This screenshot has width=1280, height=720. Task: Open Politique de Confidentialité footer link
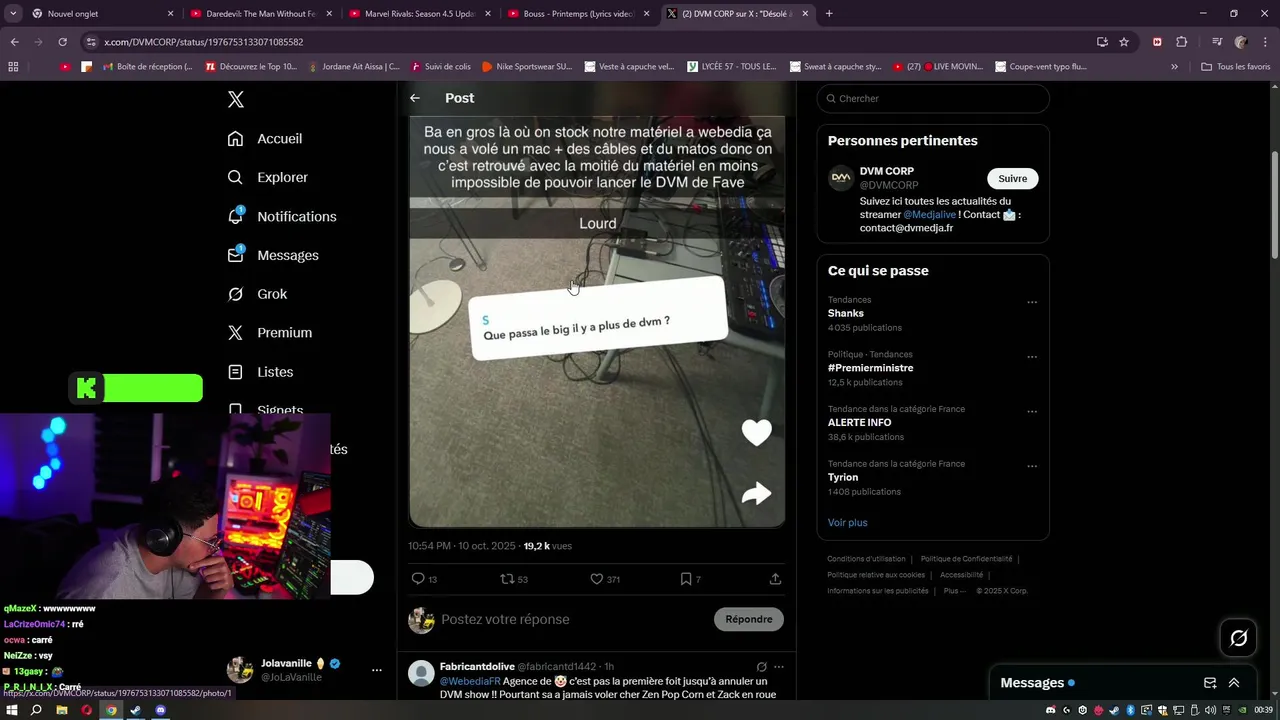(966, 559)
